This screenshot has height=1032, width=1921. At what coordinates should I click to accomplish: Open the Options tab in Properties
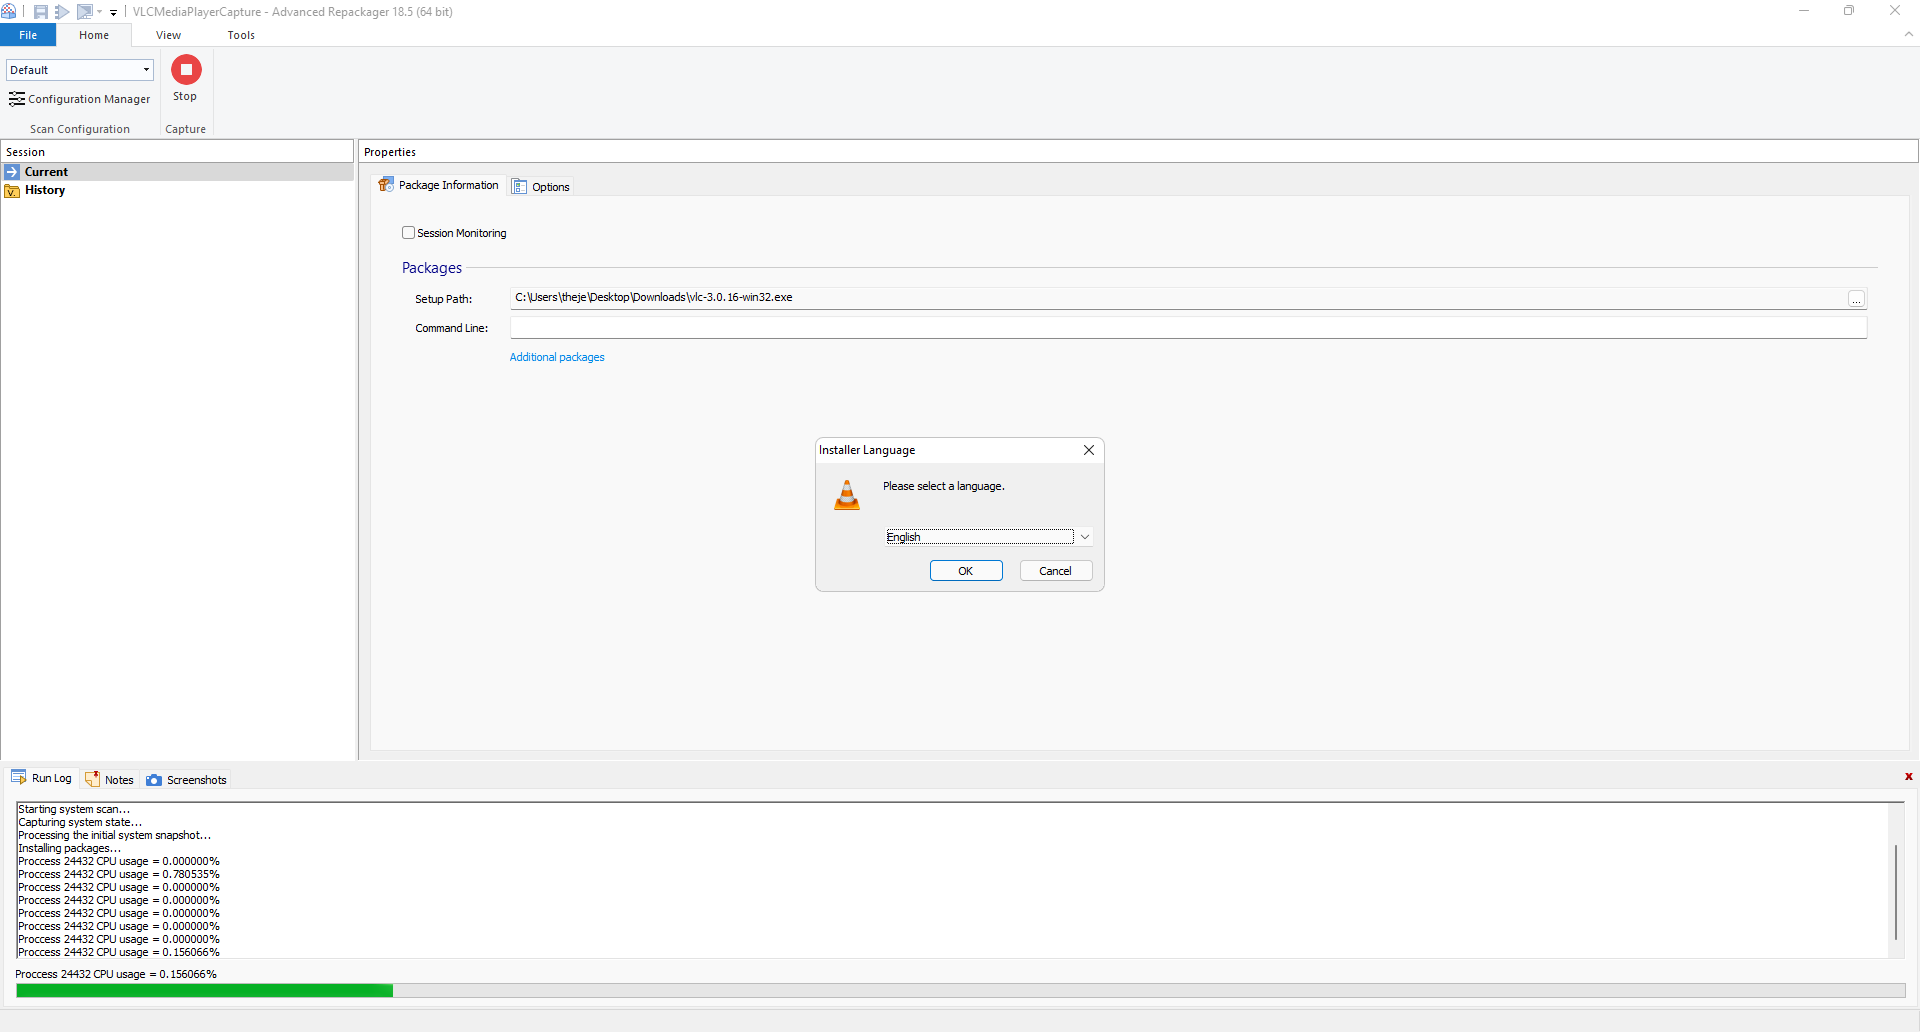click(x=541, y=187)
